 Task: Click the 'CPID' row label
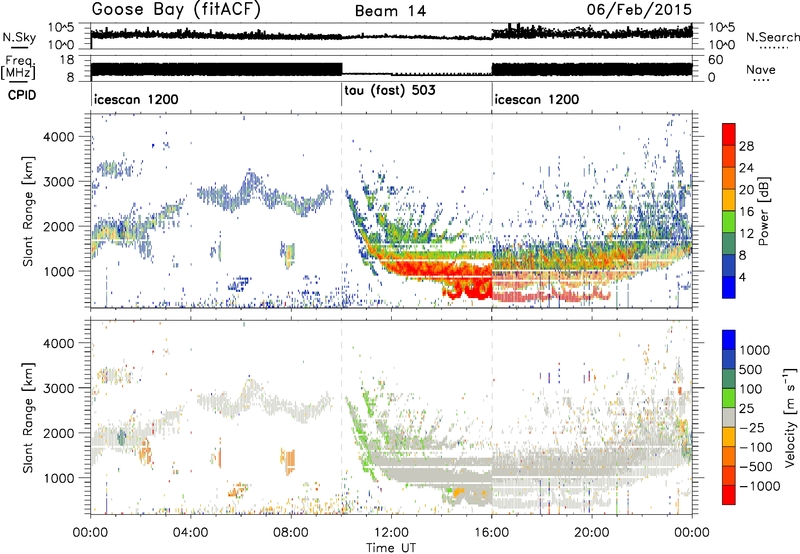pos(22,95)
